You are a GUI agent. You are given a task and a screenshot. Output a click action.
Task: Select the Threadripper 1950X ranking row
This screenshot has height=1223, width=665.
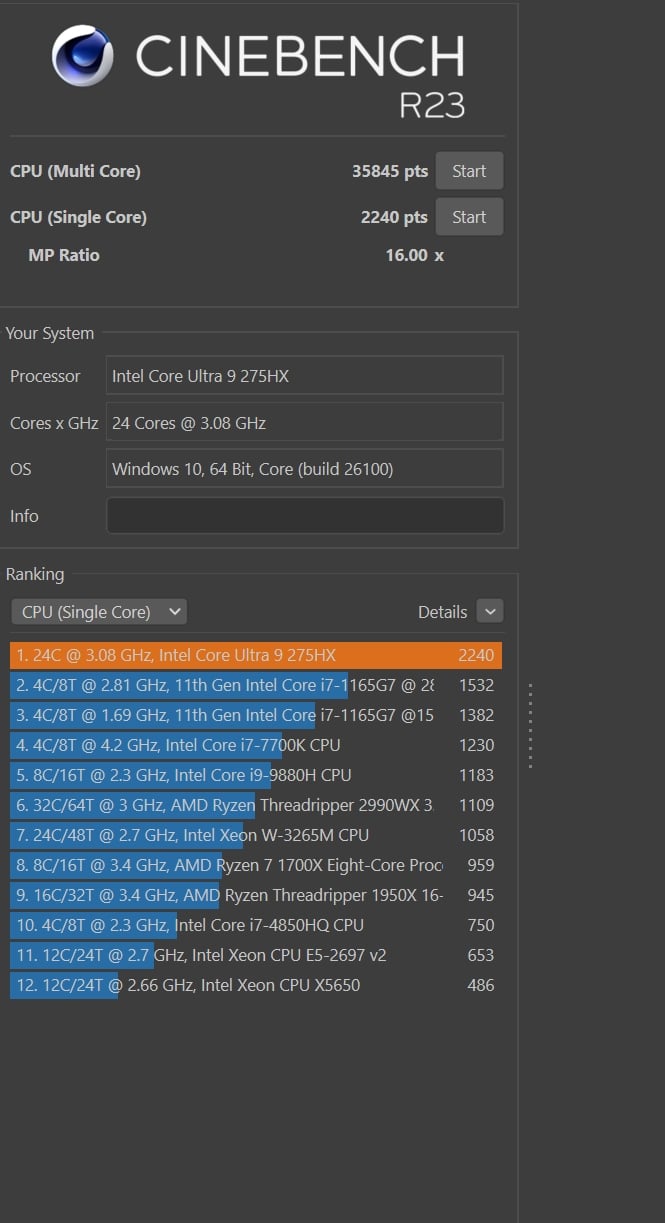pos(255,895)
